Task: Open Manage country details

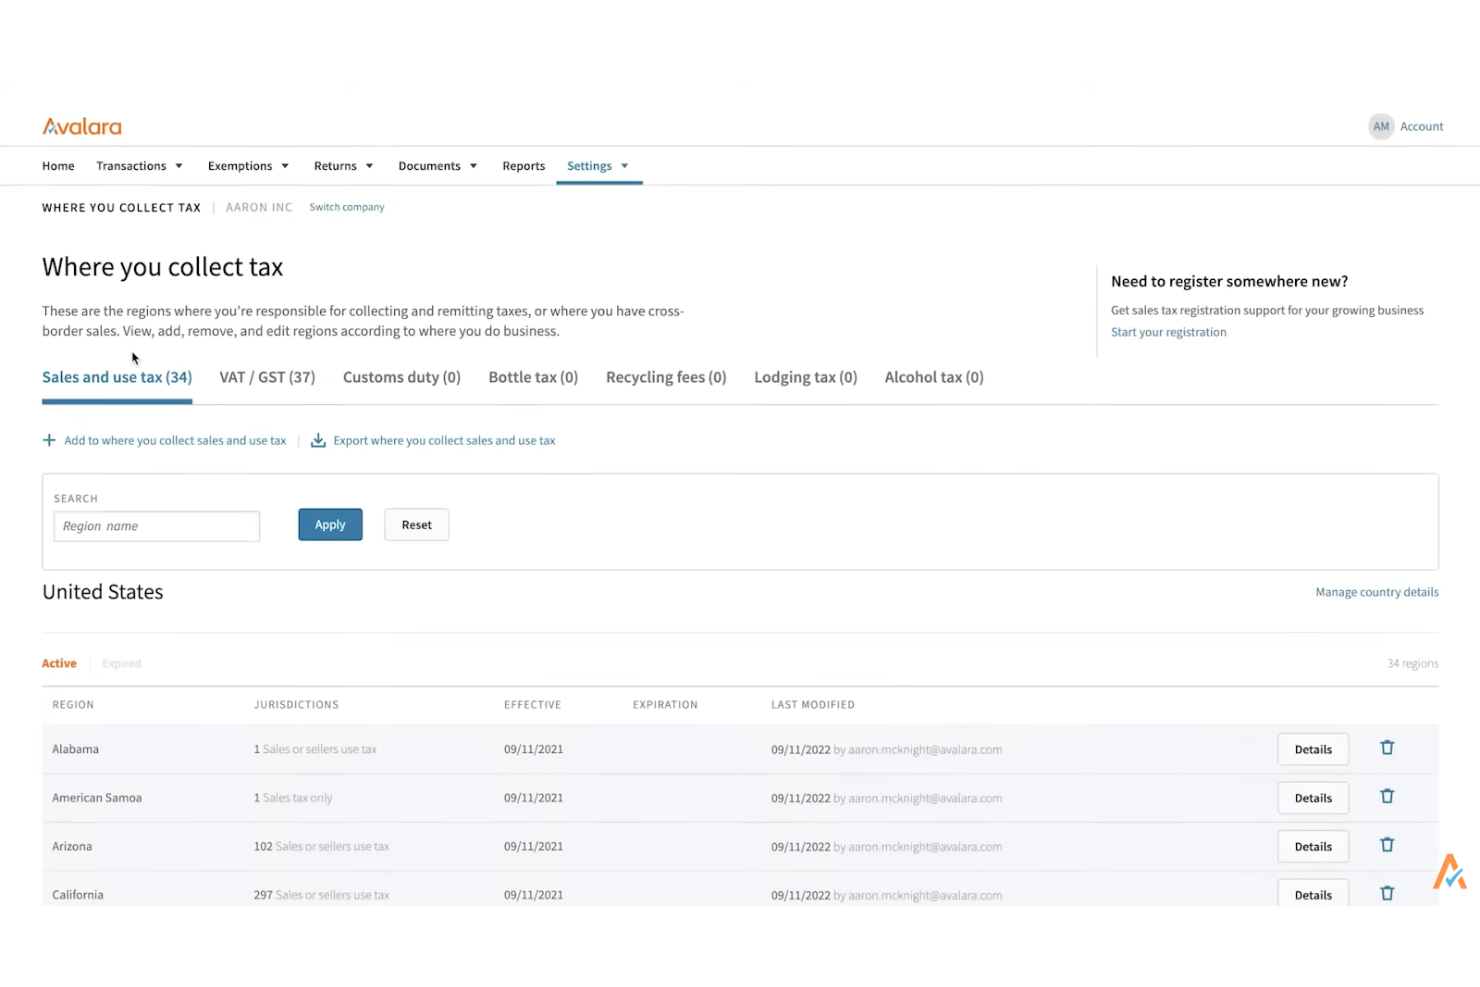Action: (x=1376, y=591)
